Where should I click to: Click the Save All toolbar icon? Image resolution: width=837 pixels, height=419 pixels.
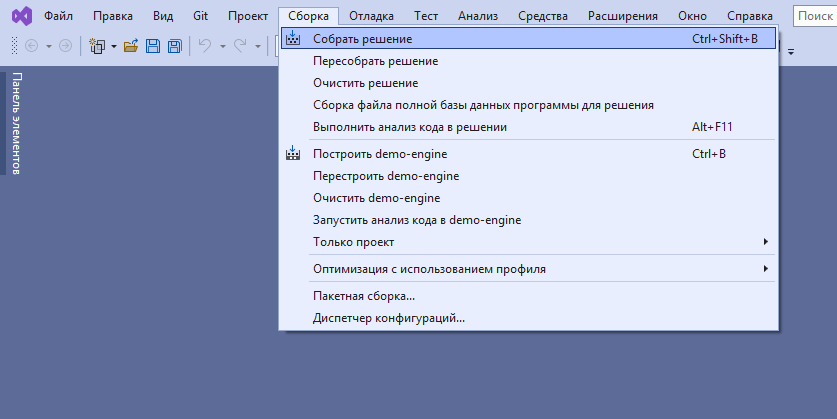tap(174, 46)
